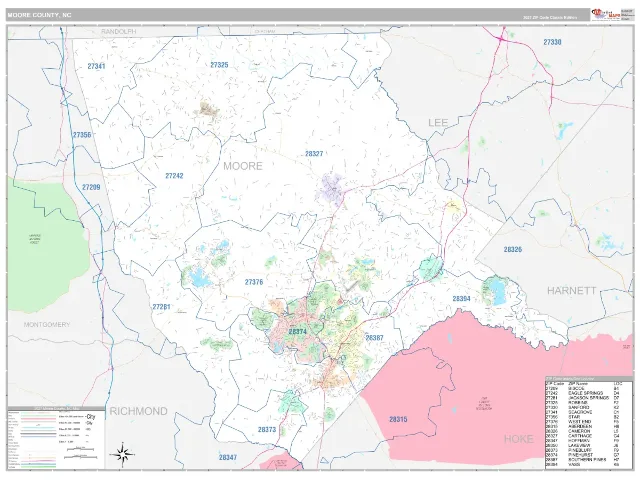Image resolution: width=640 pixels, height=480 pixels.
Task: Select ZIP code label 28374
Action: [x=297, y=331]
